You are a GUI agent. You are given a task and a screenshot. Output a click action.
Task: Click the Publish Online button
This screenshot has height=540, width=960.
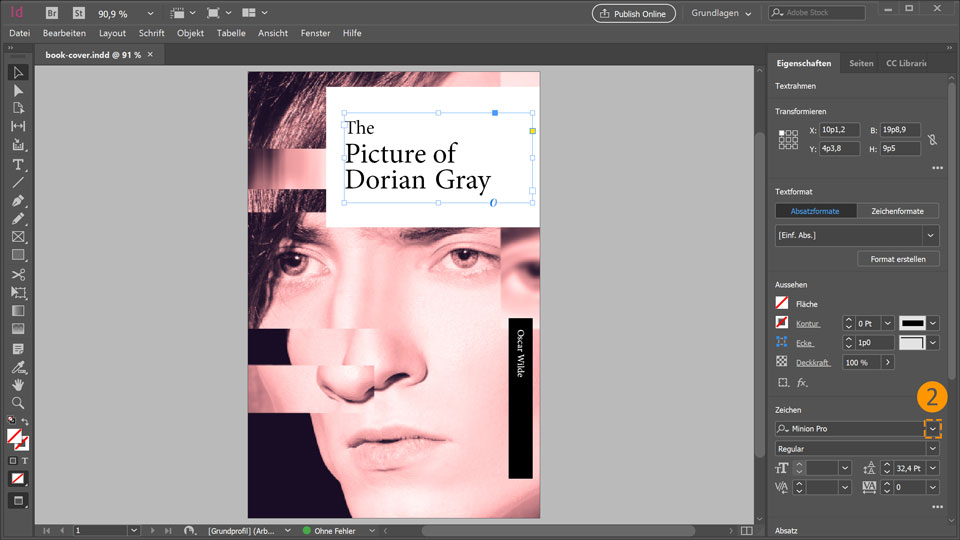(x=633, y=13)
